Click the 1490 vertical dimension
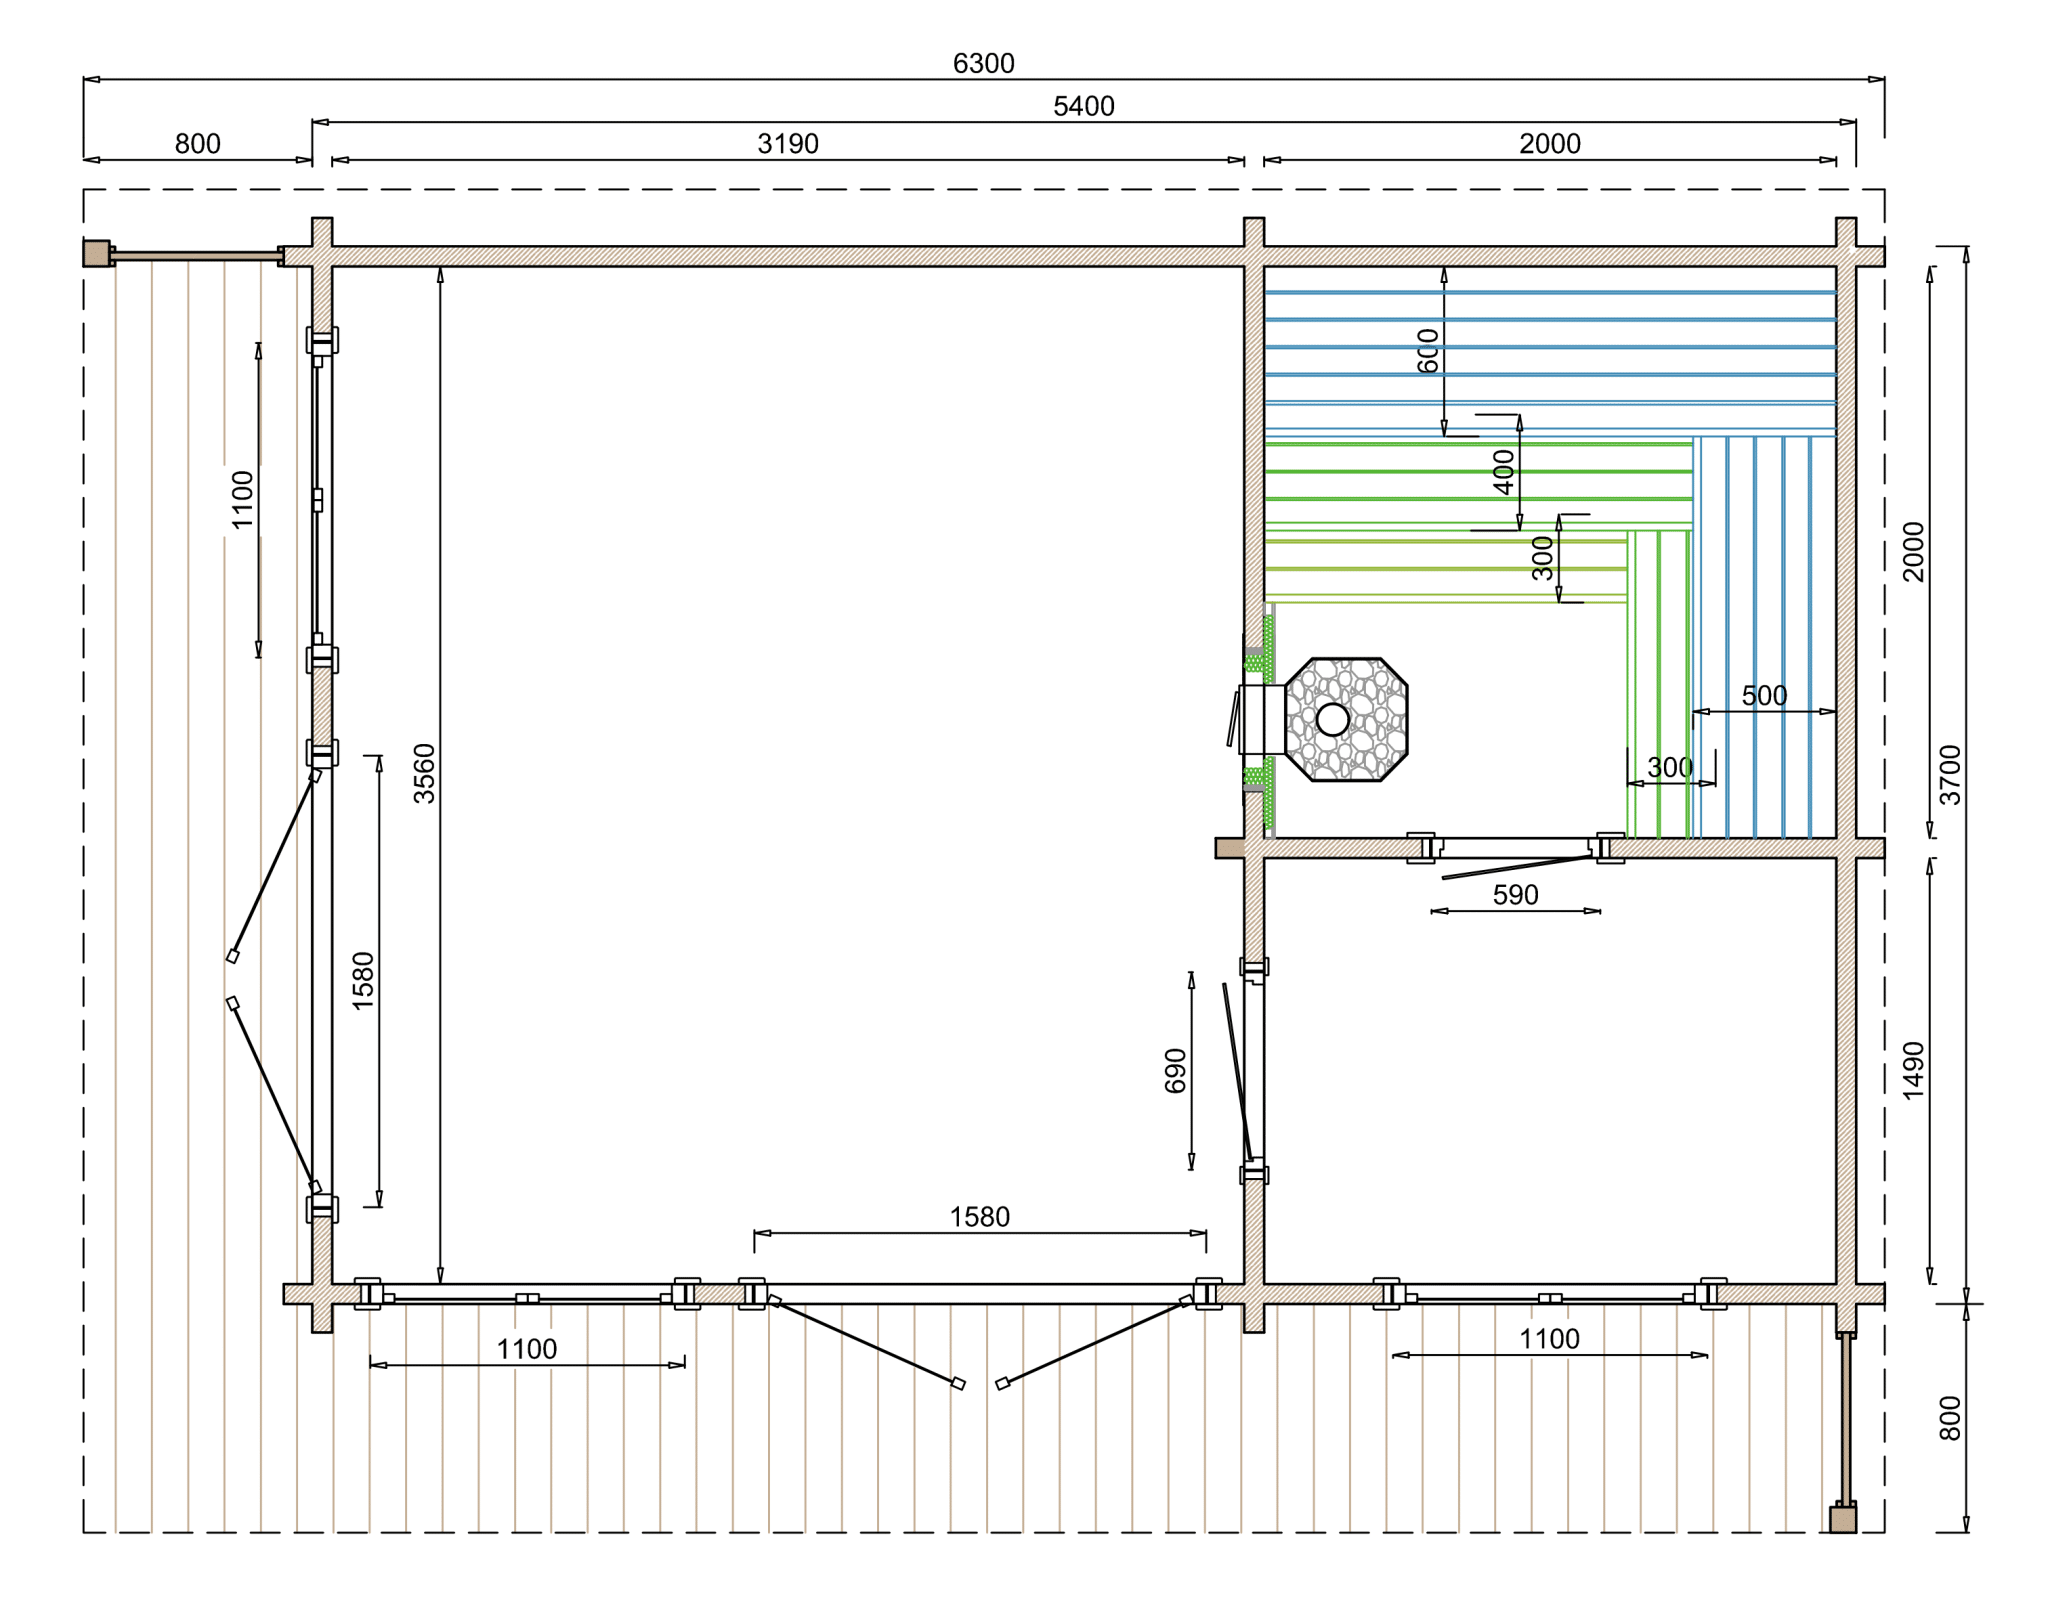 tap(1913, 1071)
